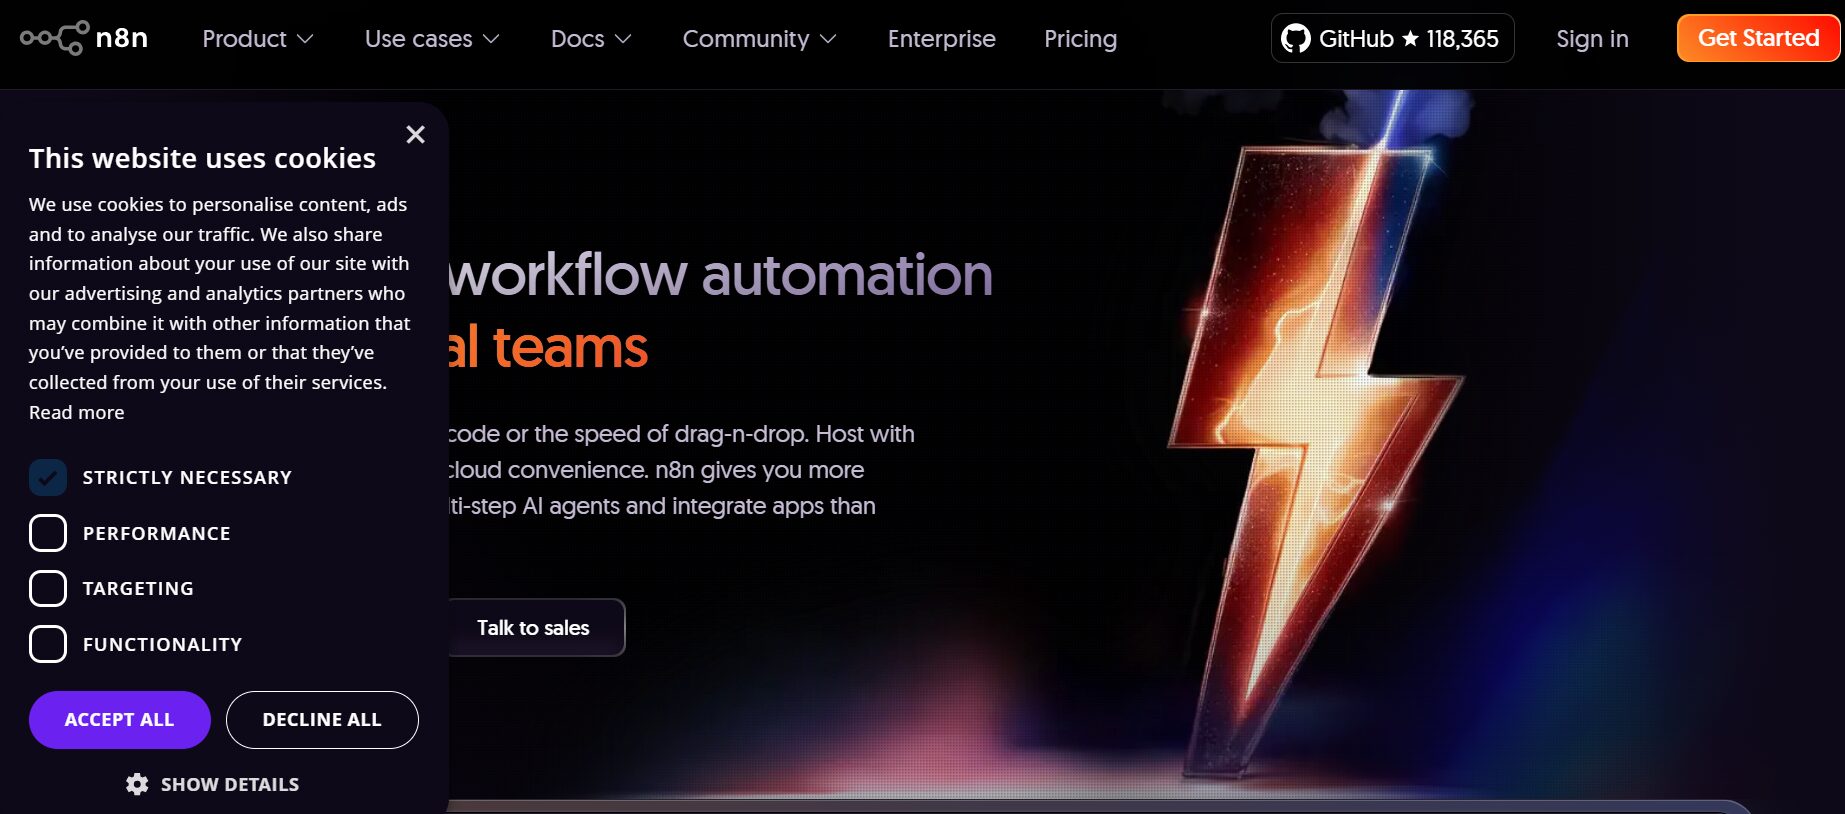Accept all cookies

pos(120,720)
